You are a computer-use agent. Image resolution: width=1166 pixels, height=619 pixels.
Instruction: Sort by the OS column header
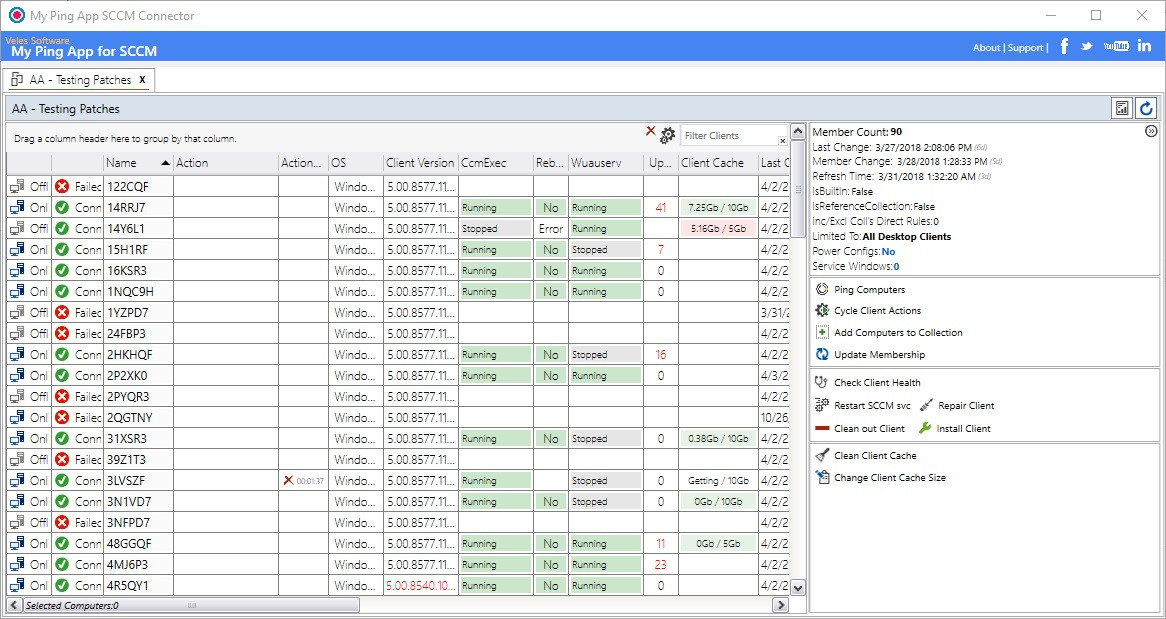(x=355, y=163)
